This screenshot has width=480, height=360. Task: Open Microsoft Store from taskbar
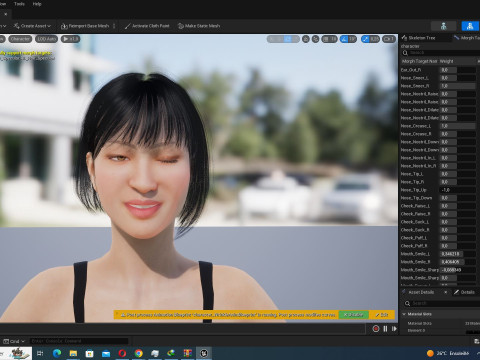coord(89,353)
